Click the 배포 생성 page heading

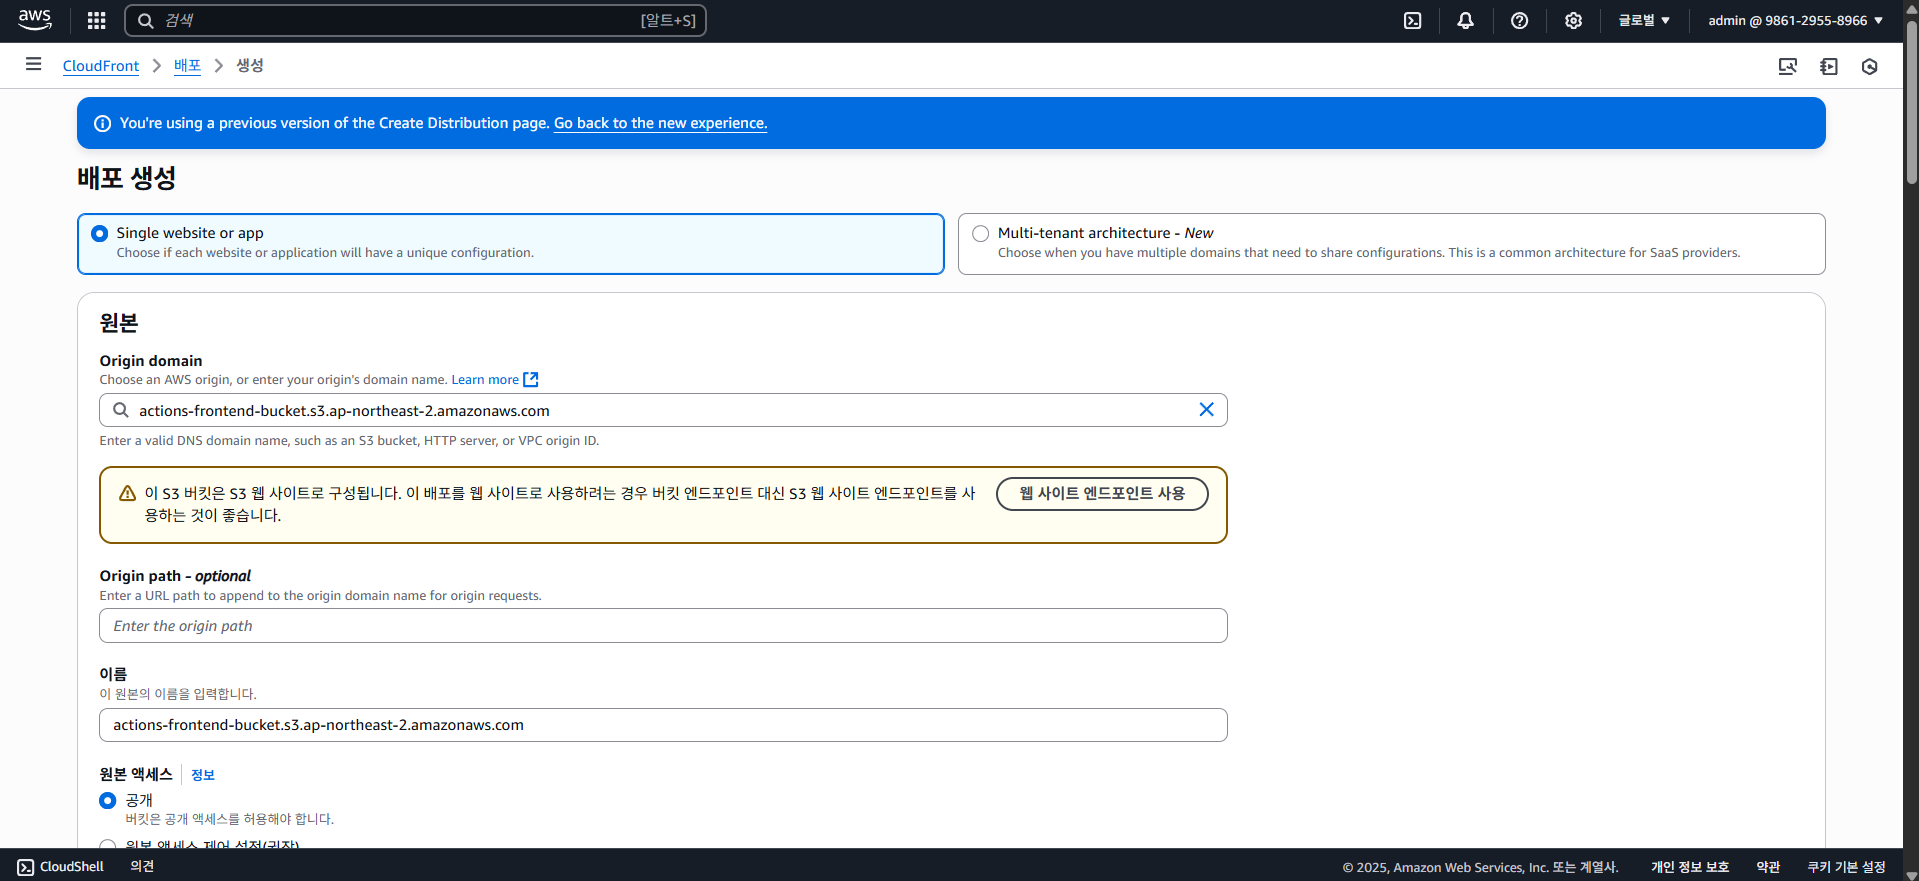coord(127,178)
